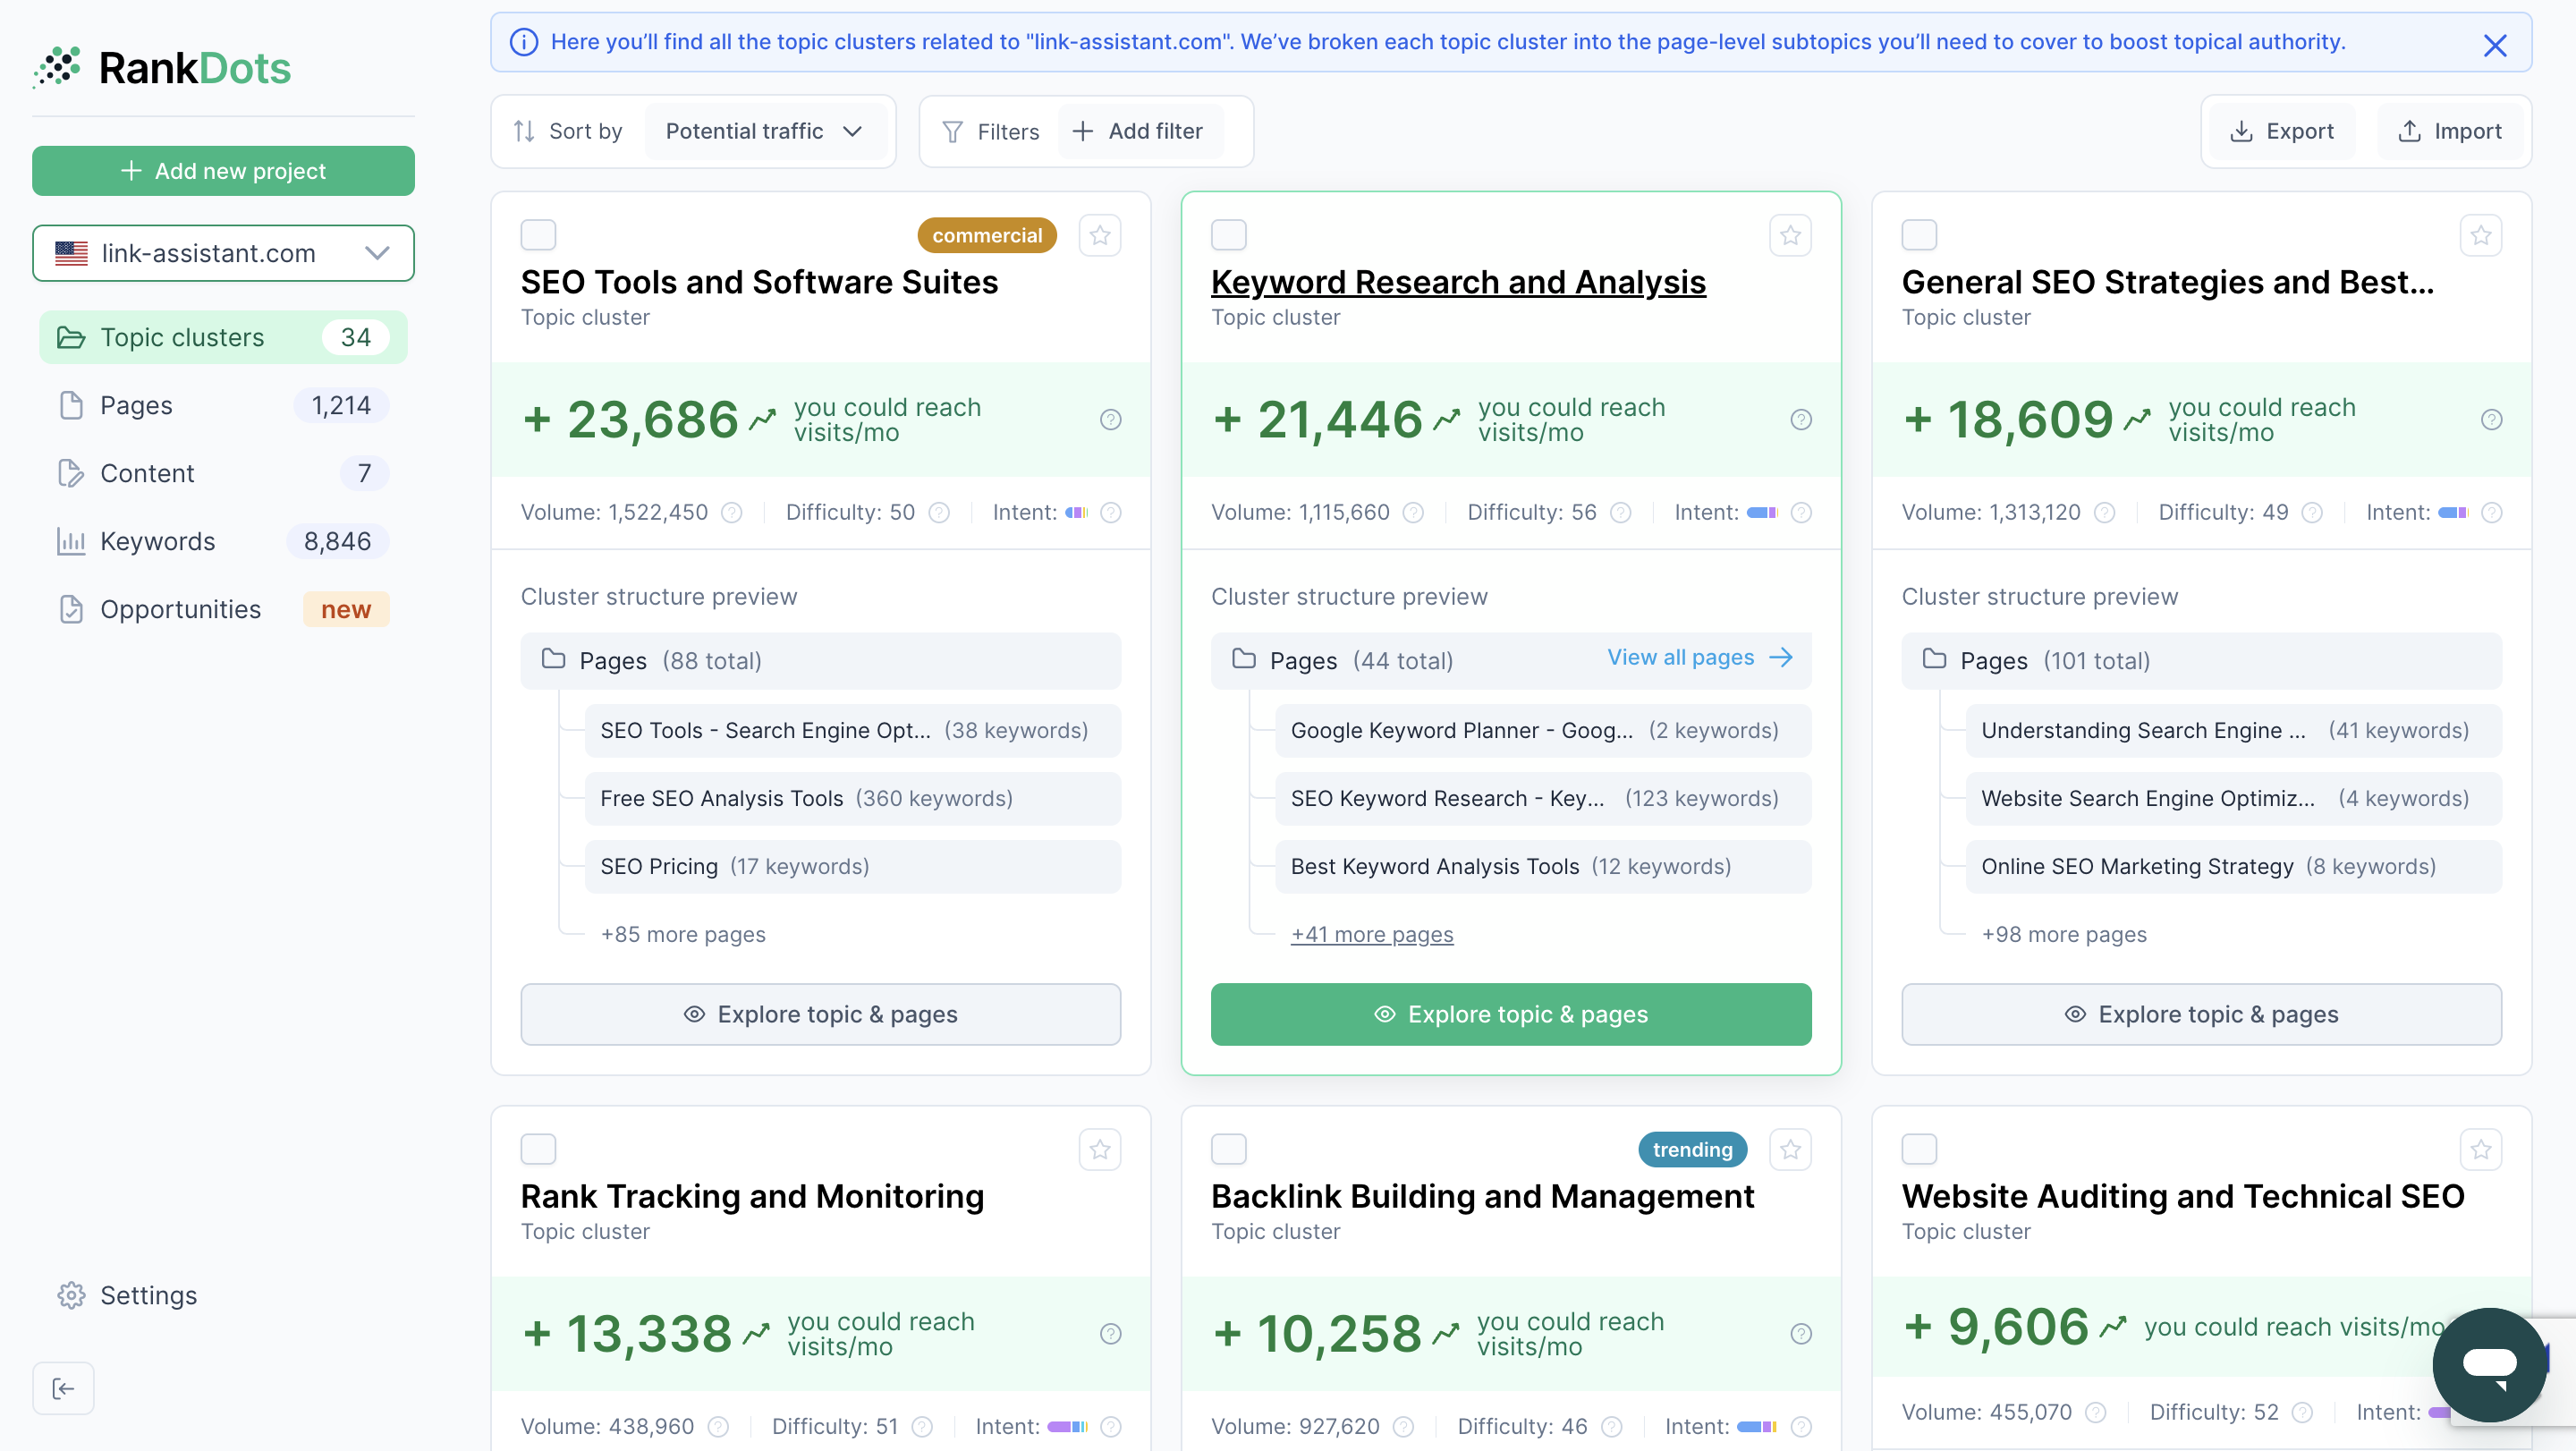Viewport: 2576px width, 1451px height.
Task: Click View all pages link
Action: (1699, 657)
